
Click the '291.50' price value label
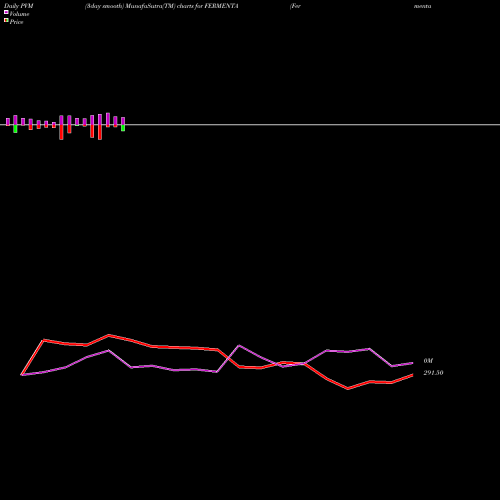pos(433,373)
